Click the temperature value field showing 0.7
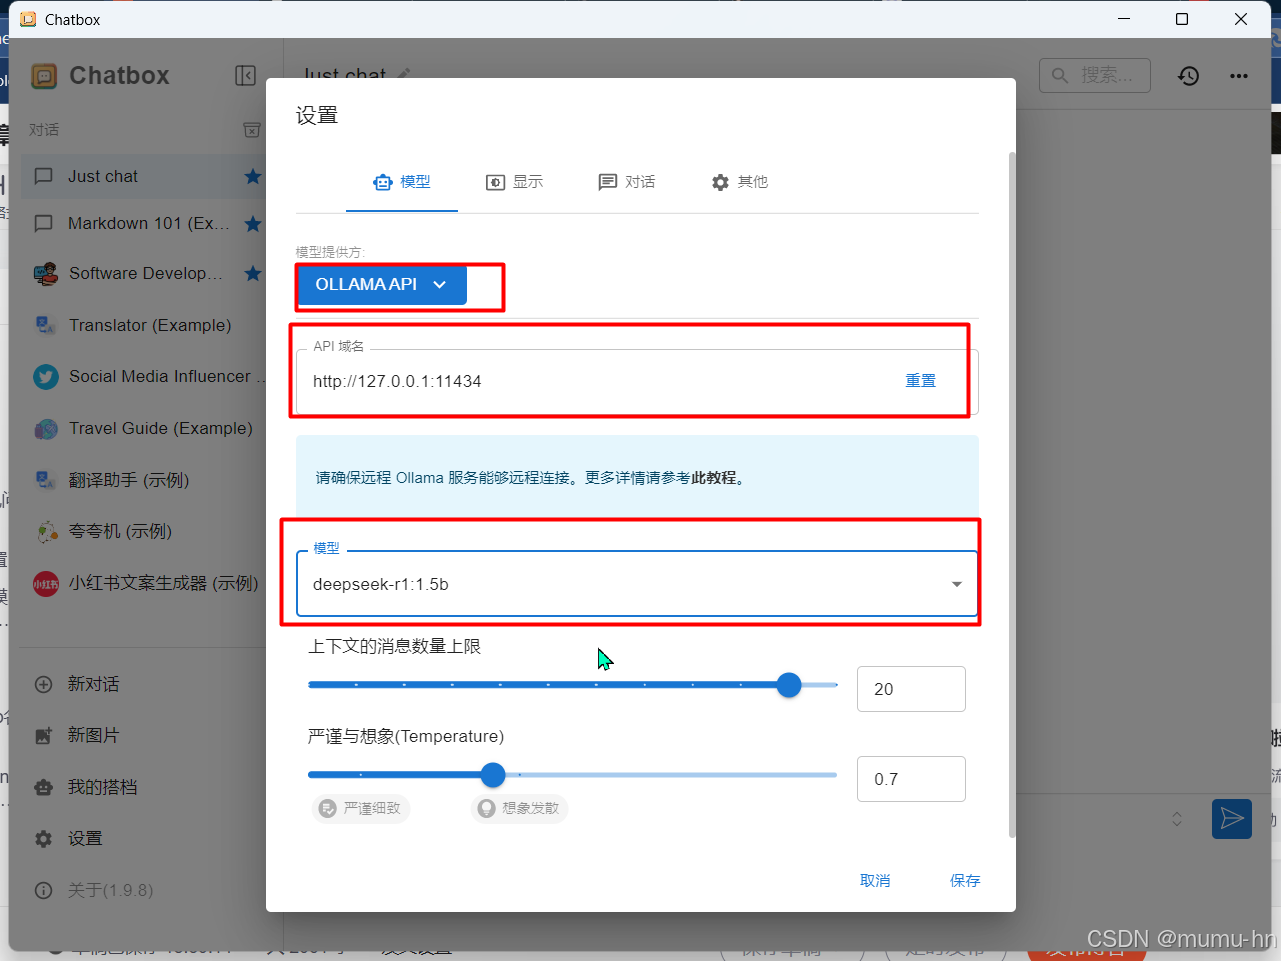This screenshot has width=1281, height=961. point(911,779)
